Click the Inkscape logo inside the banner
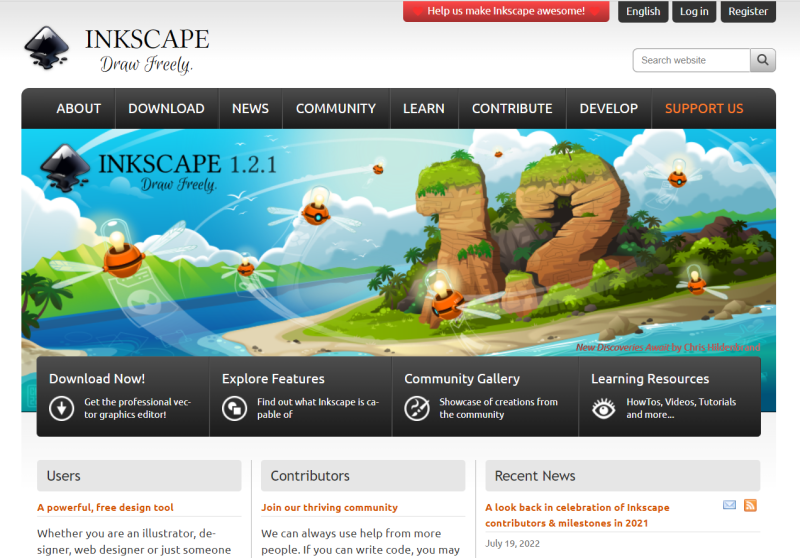Screen dimensions: 800x558 pos(64,168)
